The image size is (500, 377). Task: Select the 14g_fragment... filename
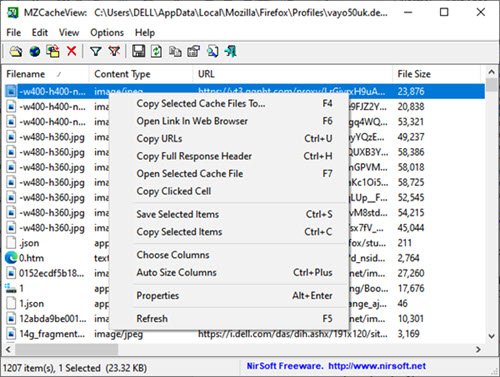point(52,334)
